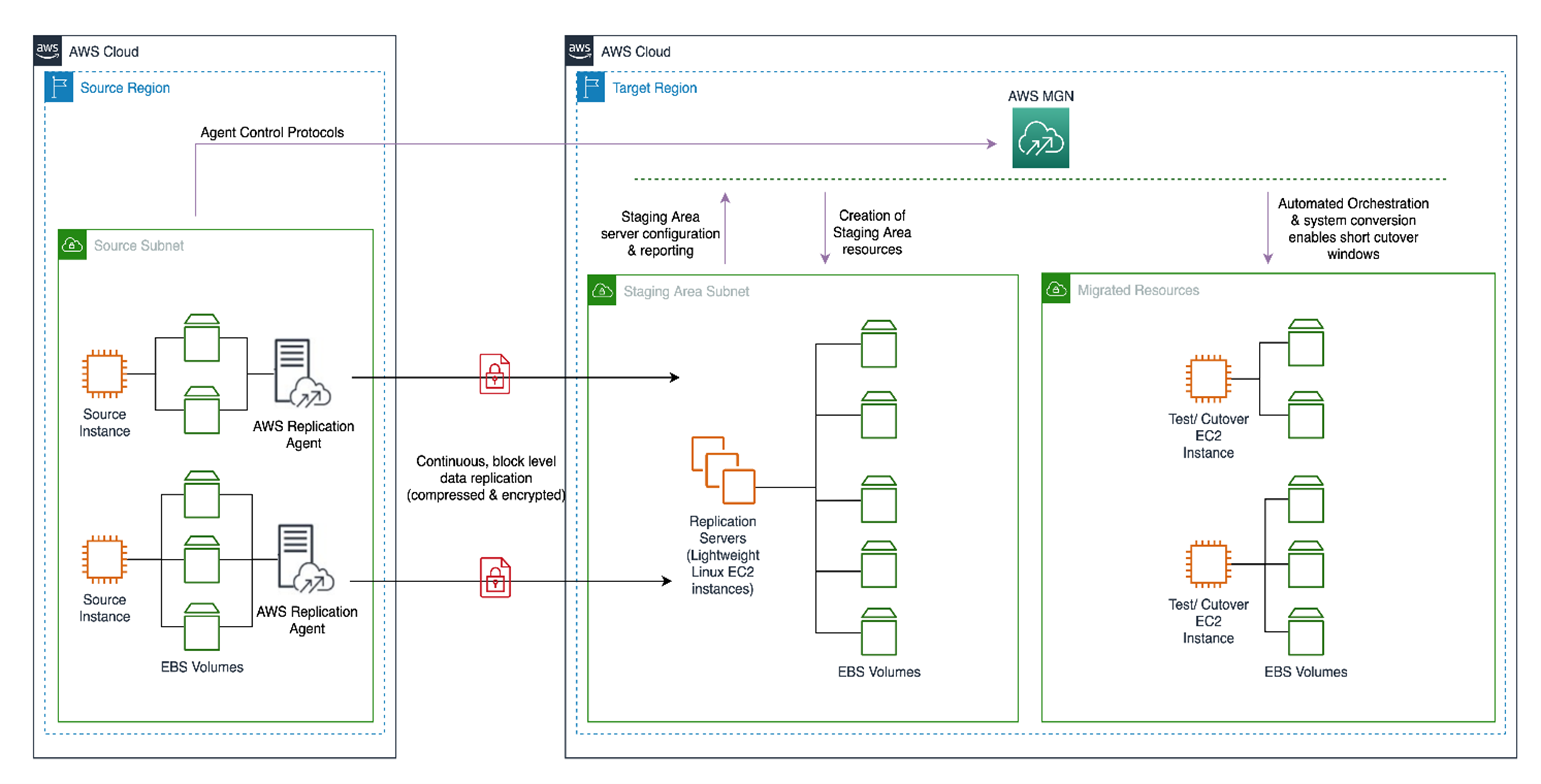
Task: Click the Target Region flag icon
Action: [589, 87]
